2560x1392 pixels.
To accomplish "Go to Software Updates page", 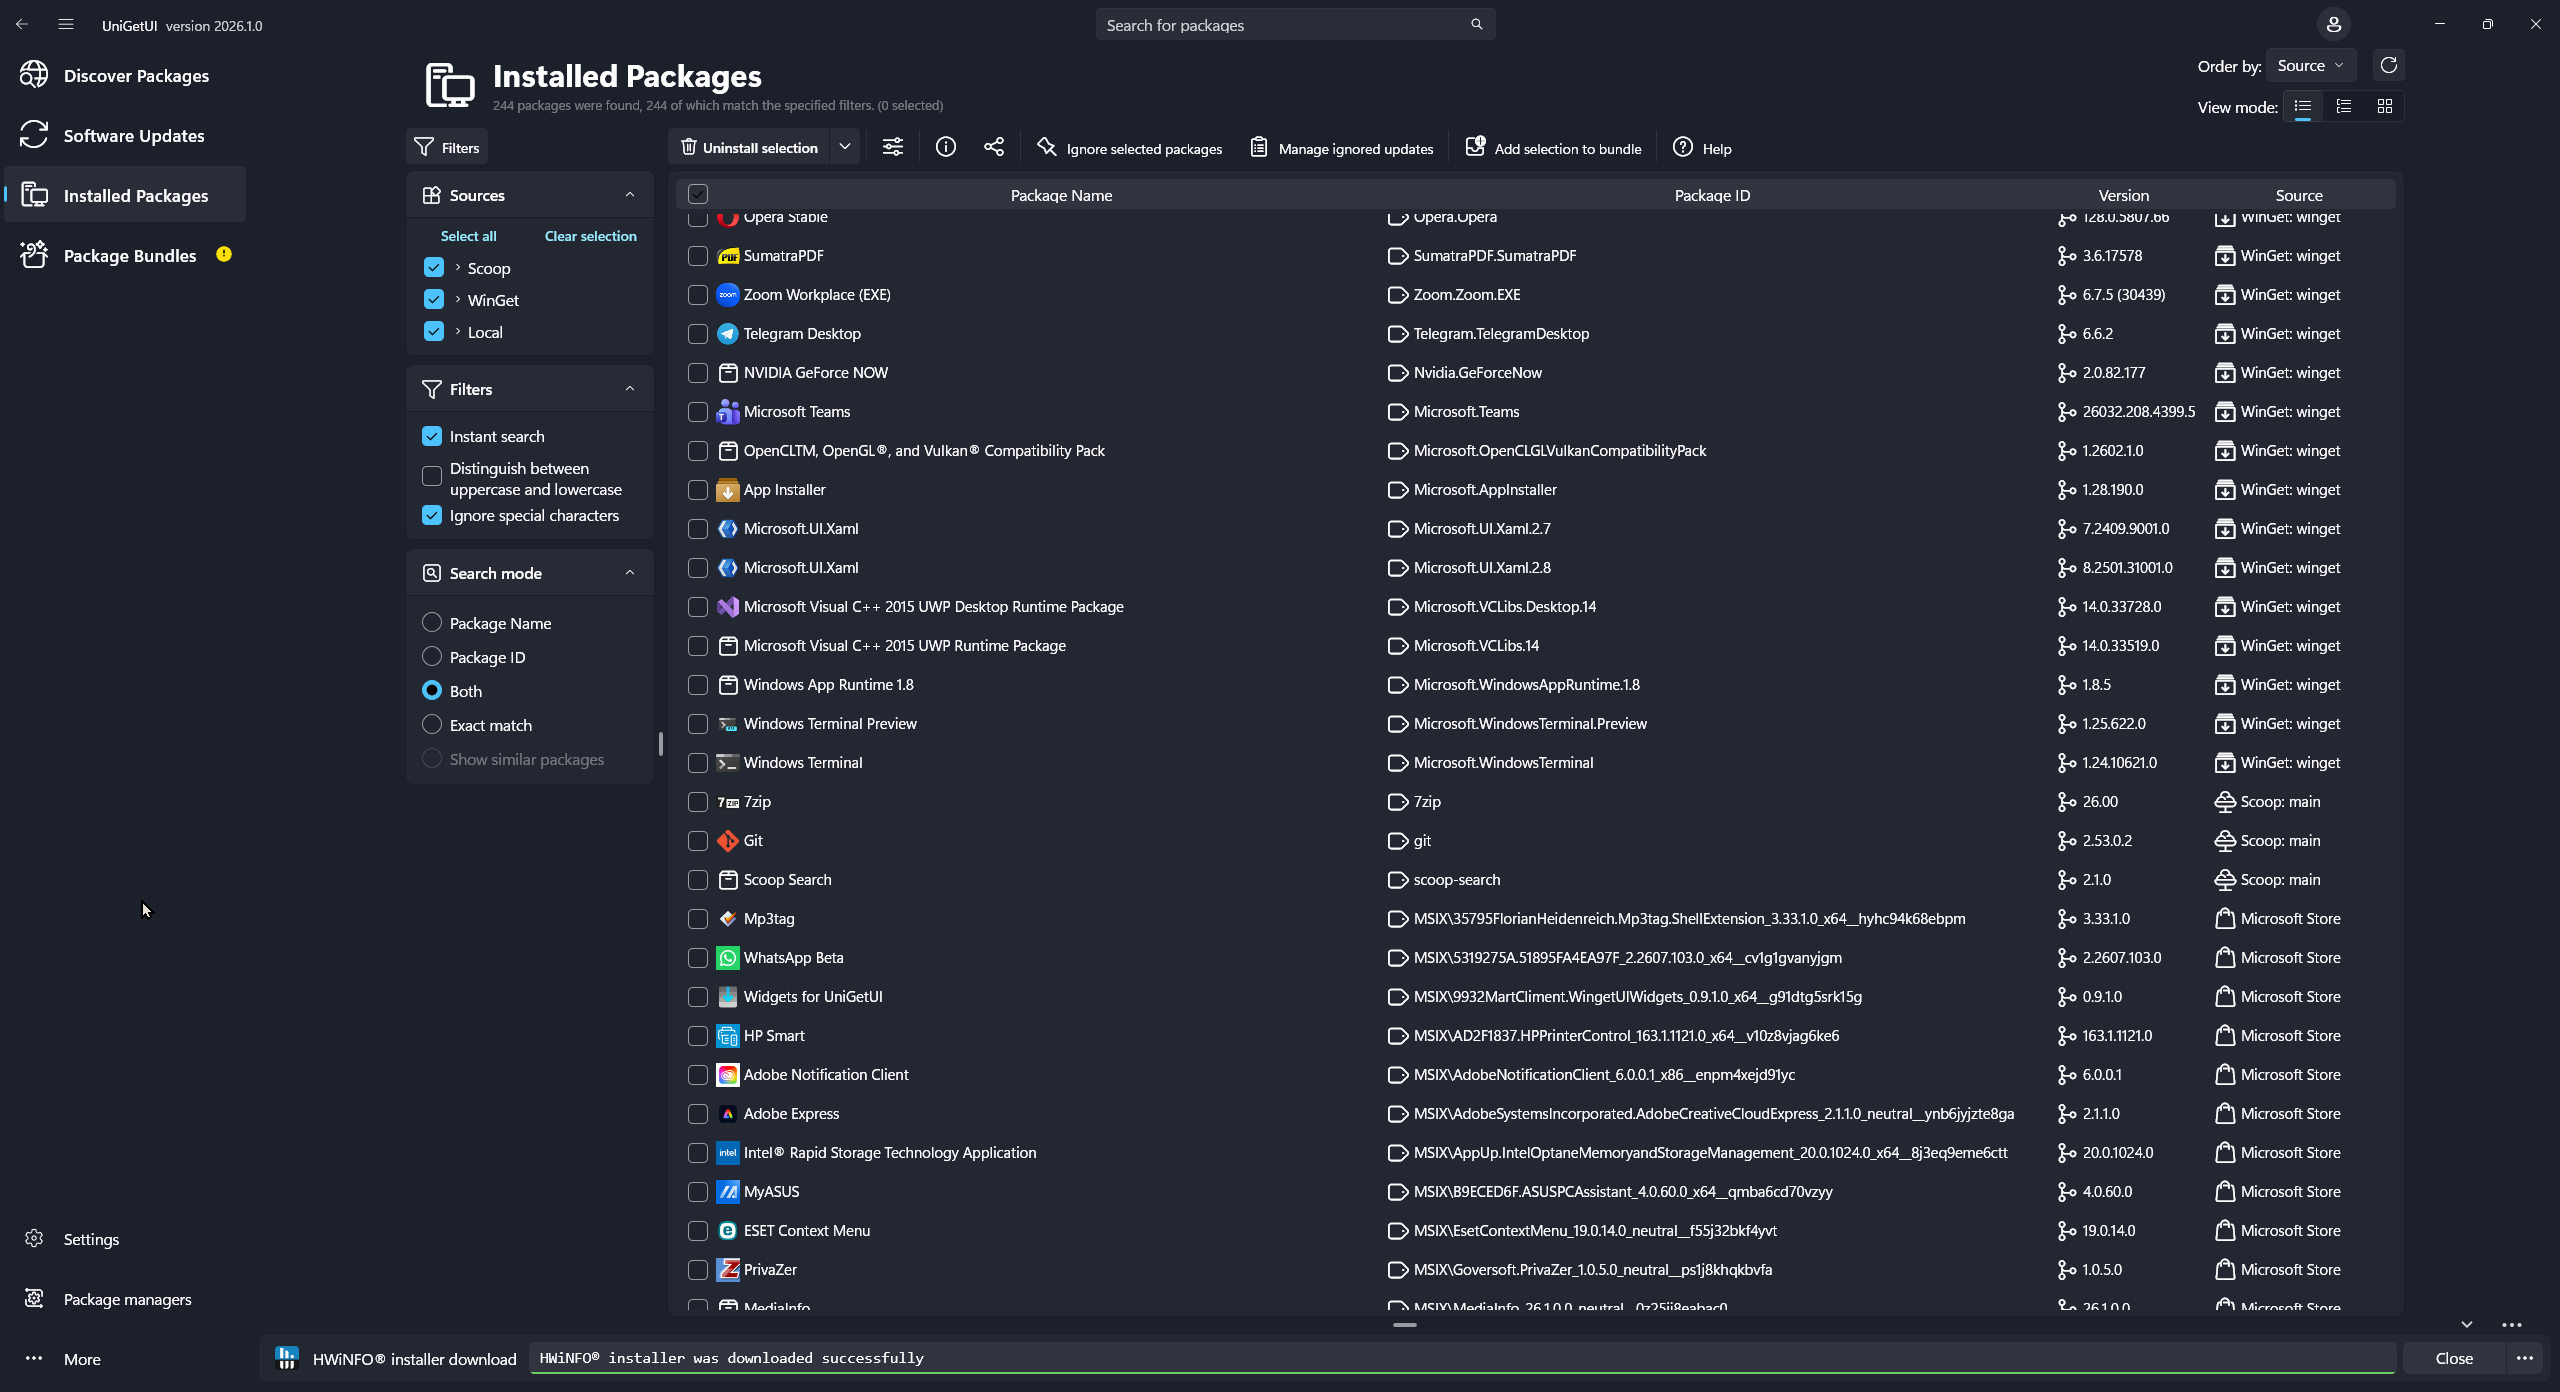I will (134, 136).
